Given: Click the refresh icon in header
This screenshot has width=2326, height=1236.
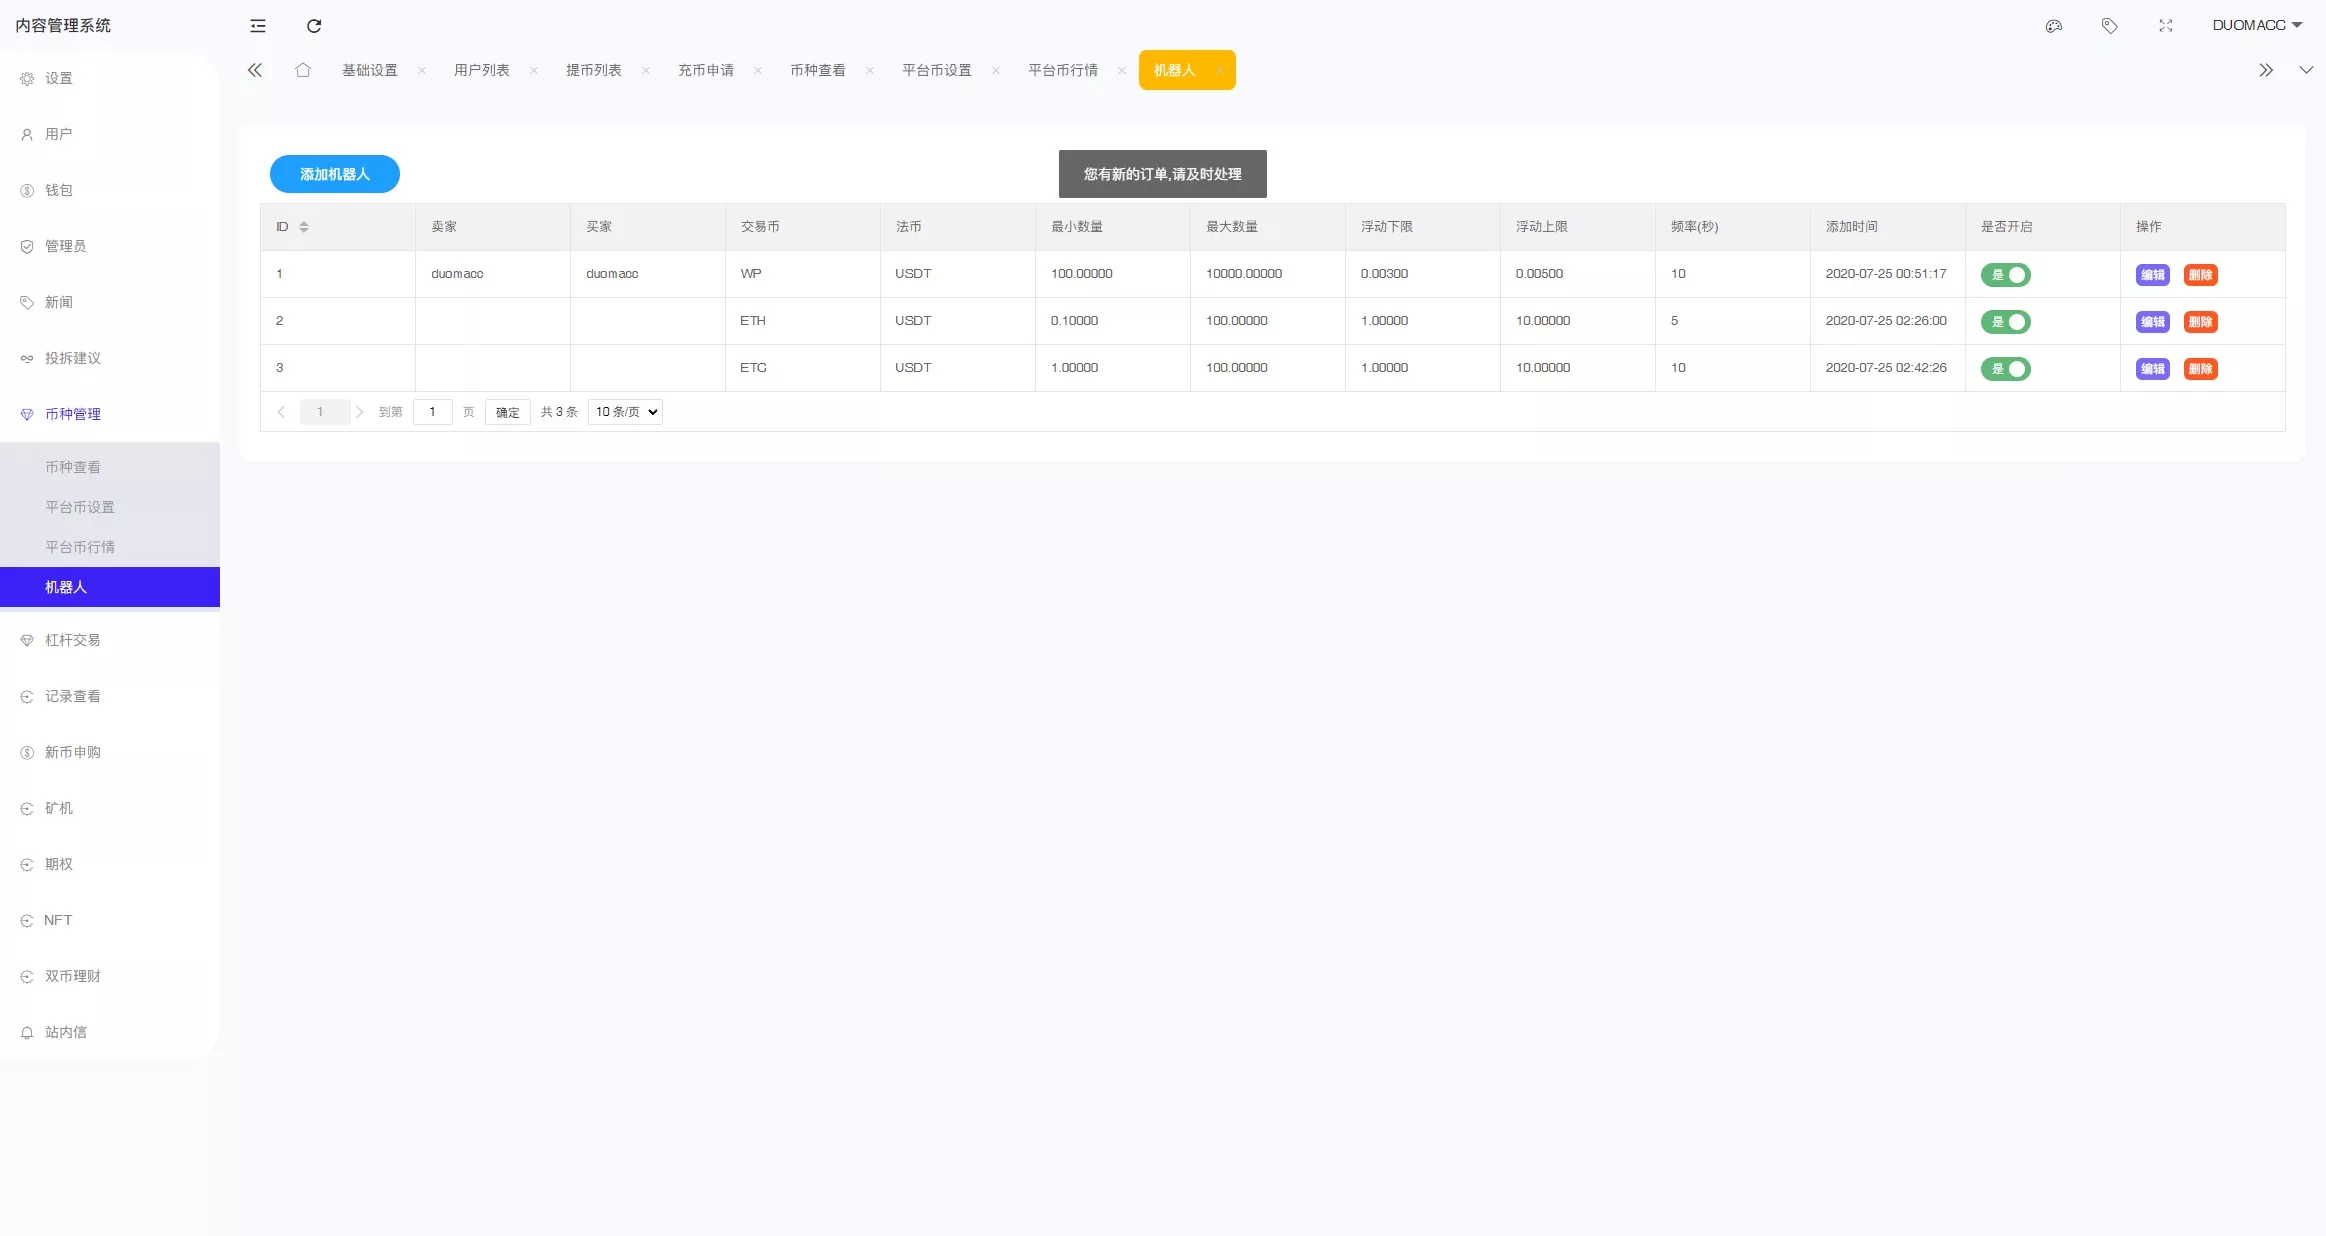Looking at the screenshot, I should coord(314,26).
